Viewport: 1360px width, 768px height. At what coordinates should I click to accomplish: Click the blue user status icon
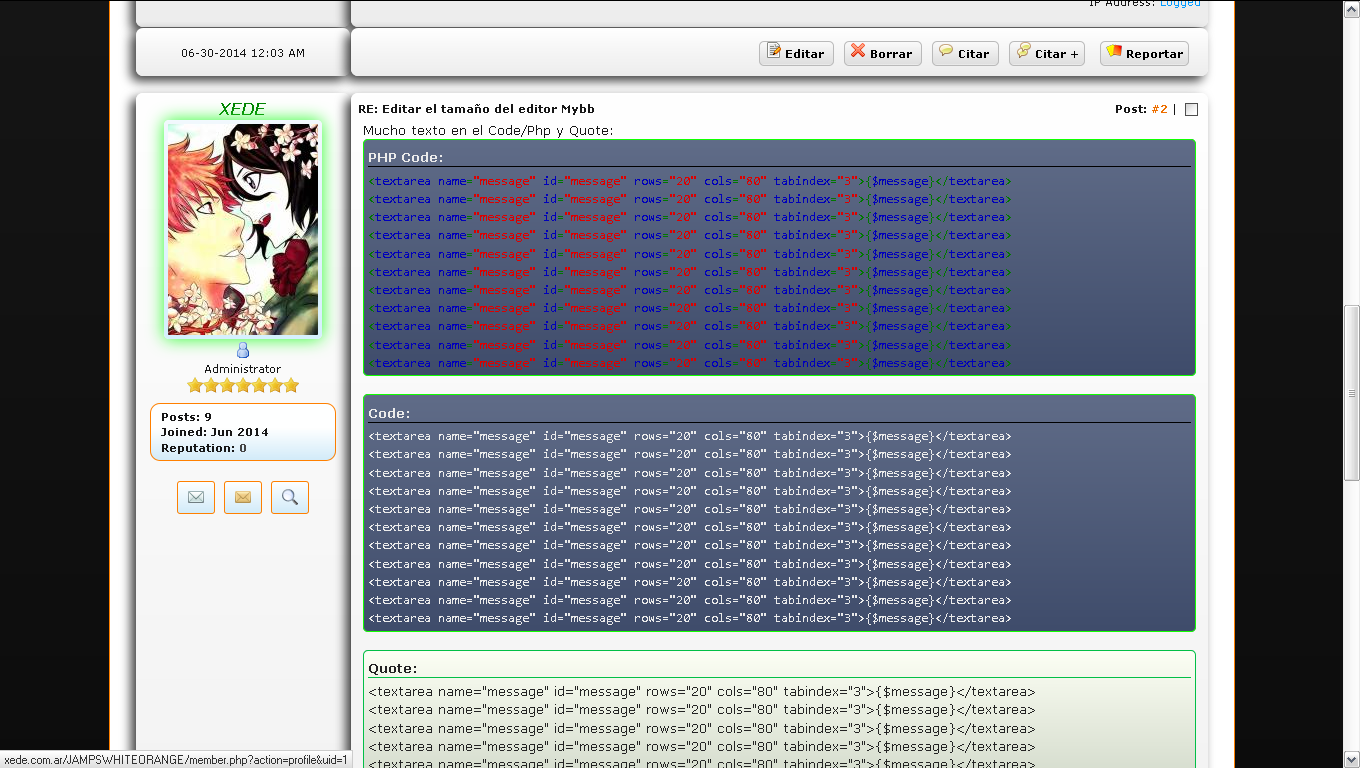[x=243, y=350]
